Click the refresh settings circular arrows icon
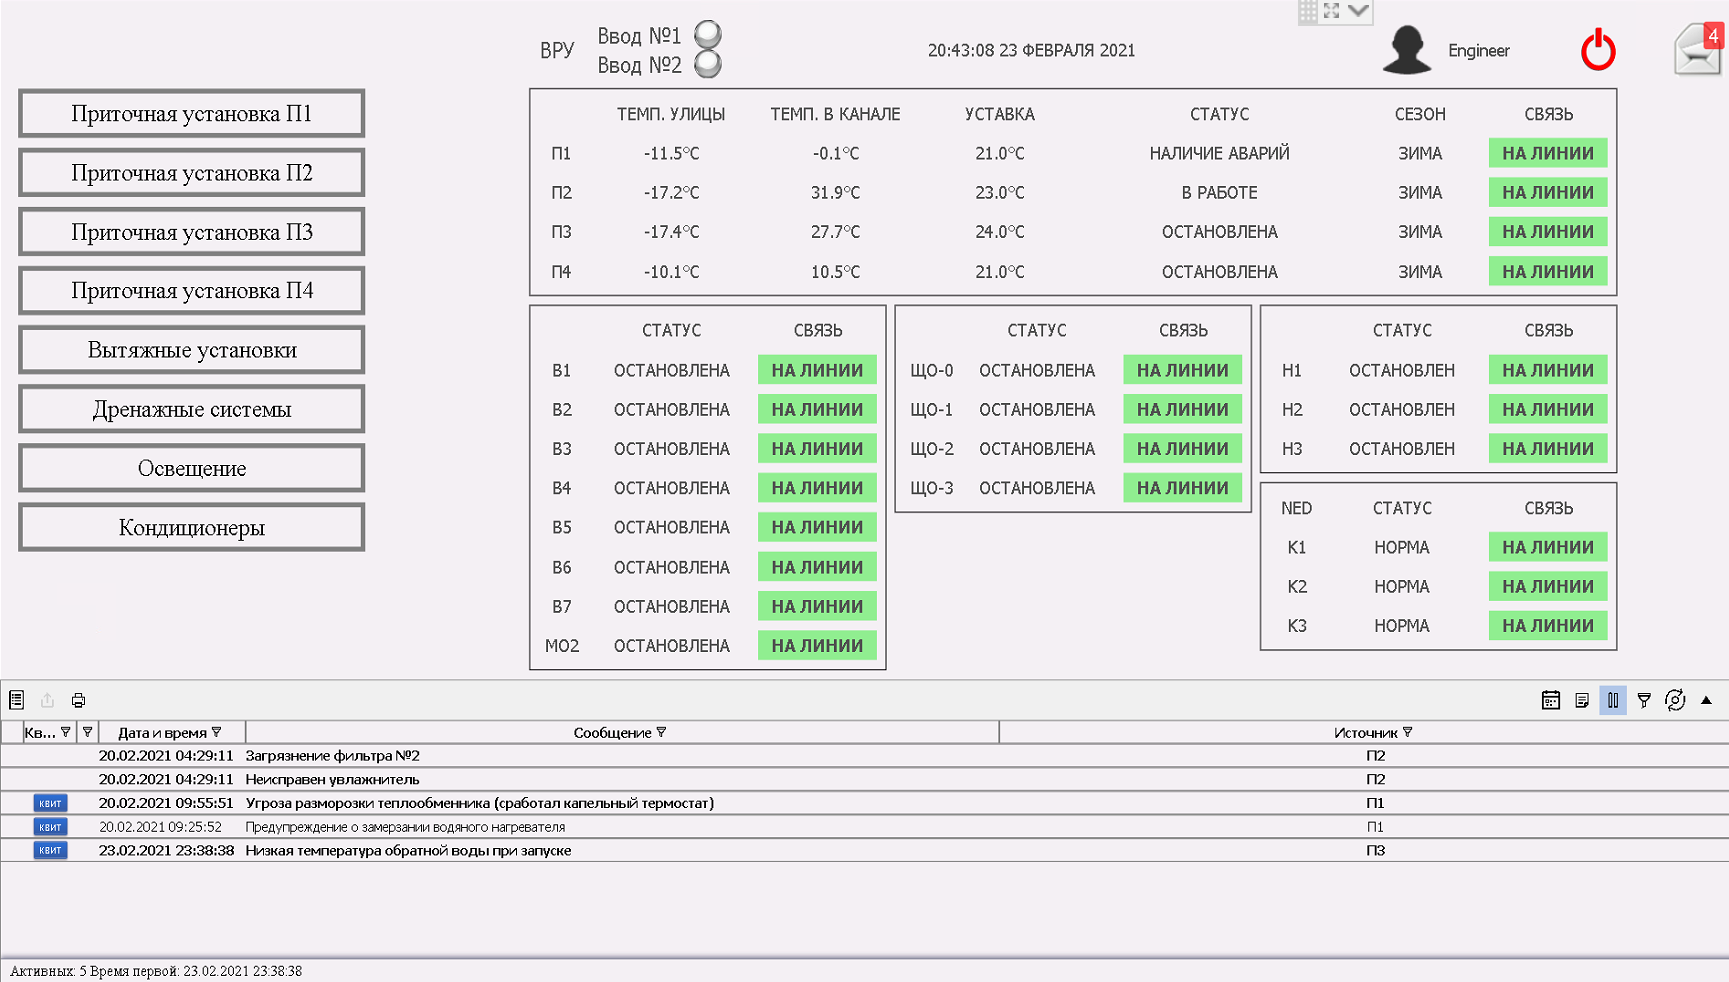Screen dimensions: 1729x982 (x=1675, y=700)
